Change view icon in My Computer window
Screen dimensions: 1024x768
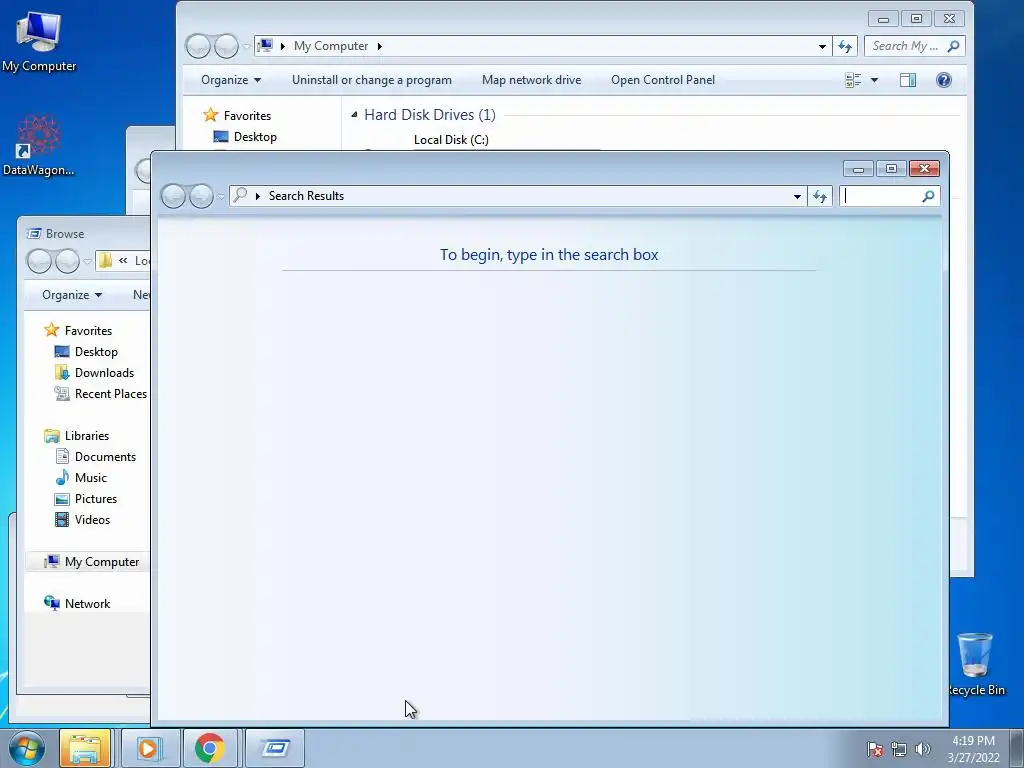point(853,80)
